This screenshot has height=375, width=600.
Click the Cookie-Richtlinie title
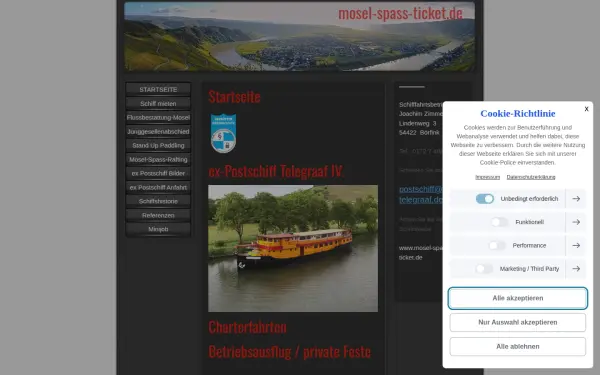[518, 113]
